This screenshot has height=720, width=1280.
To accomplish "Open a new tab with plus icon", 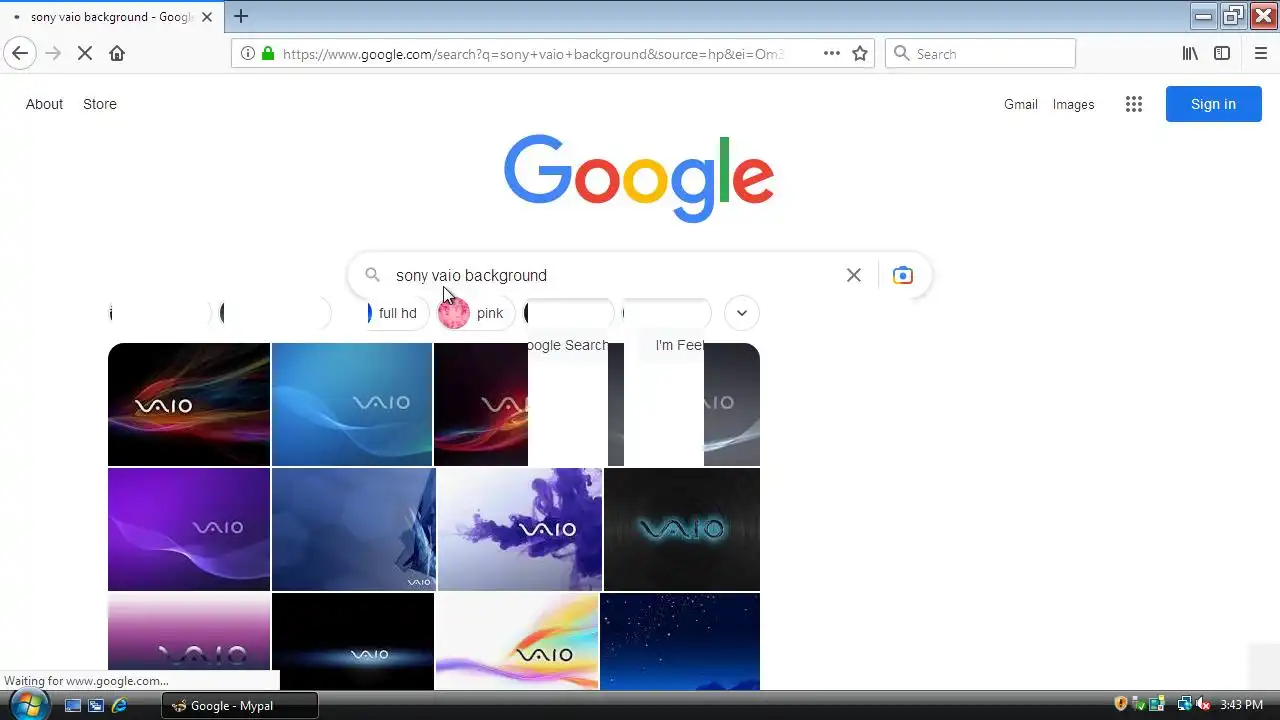I will coord(241,16).
